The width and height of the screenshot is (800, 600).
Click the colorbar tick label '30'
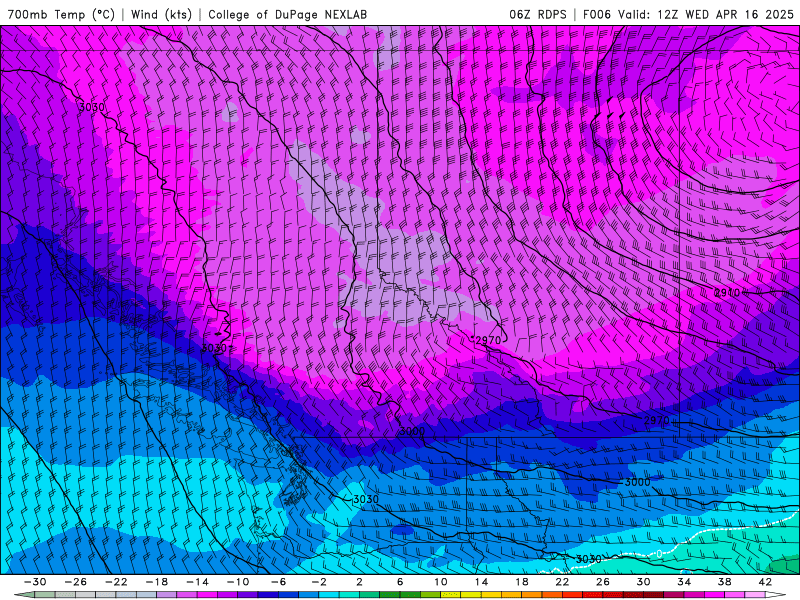pyautogui.click(x=643, y=582)
